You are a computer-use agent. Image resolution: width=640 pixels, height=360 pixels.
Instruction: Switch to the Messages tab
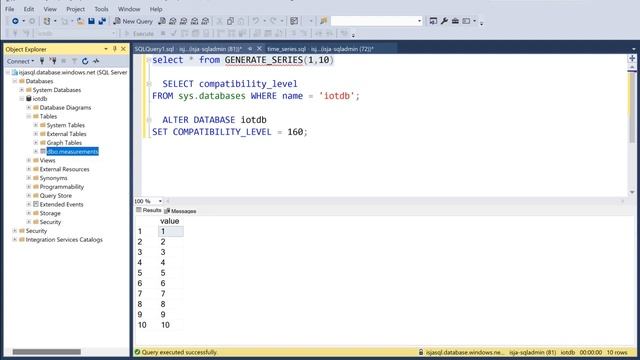(180, 211)
